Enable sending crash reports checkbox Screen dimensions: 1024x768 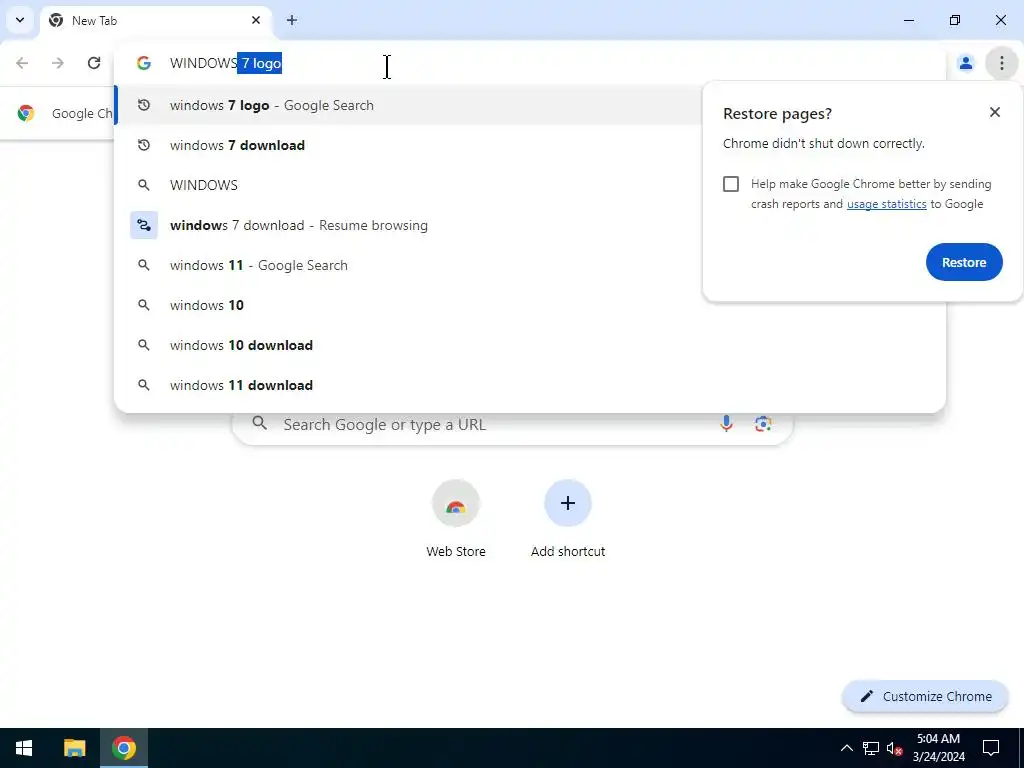tap(731, 184)
